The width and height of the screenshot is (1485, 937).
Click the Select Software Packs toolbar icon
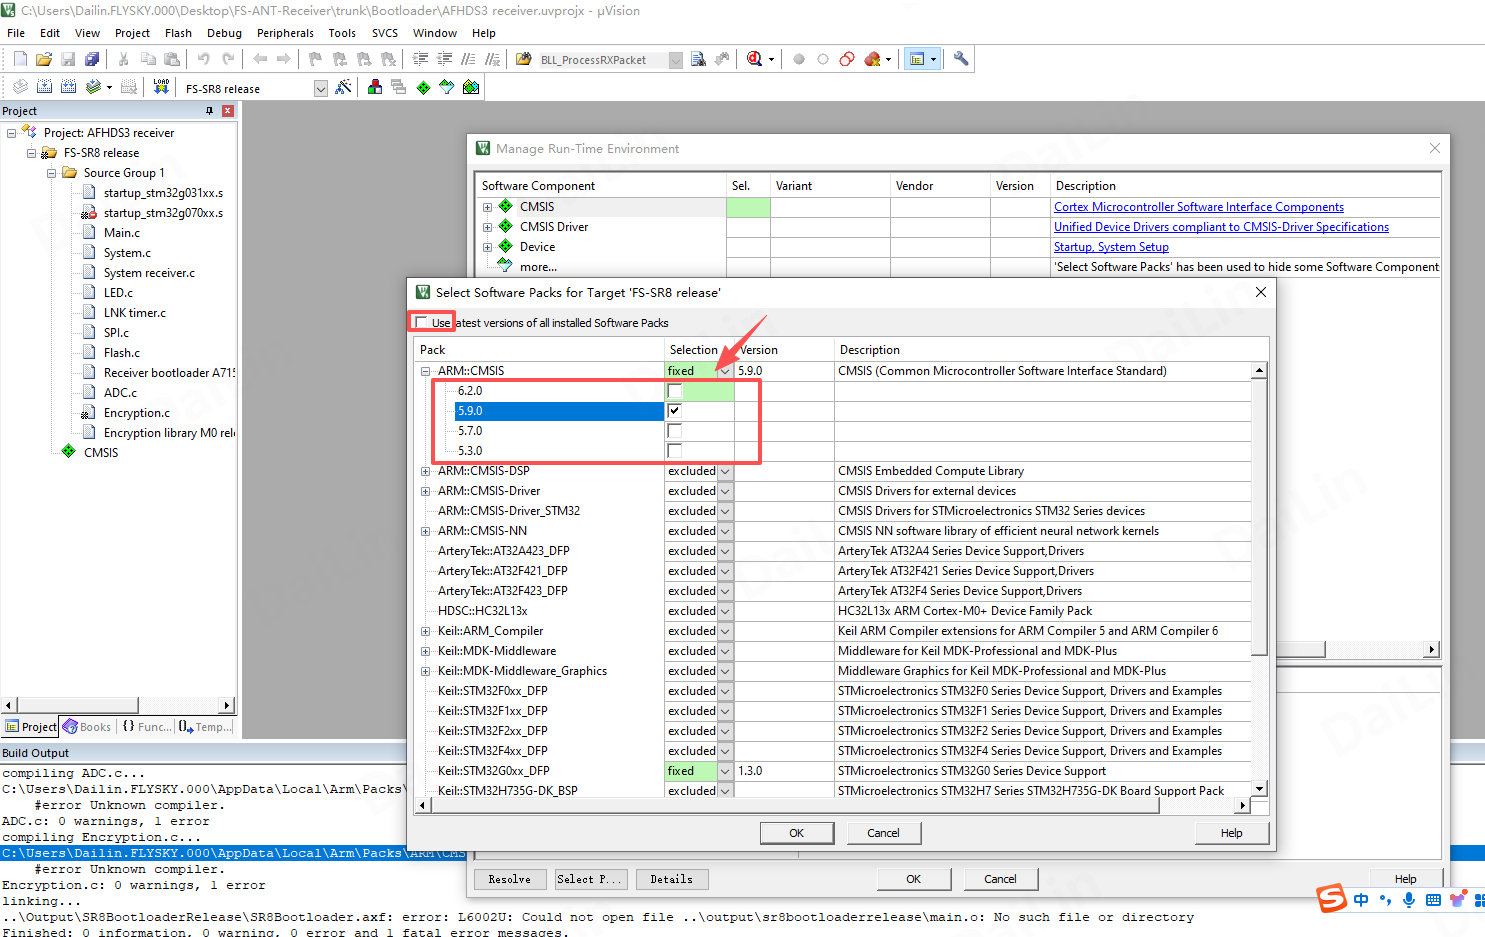point(447,87)
